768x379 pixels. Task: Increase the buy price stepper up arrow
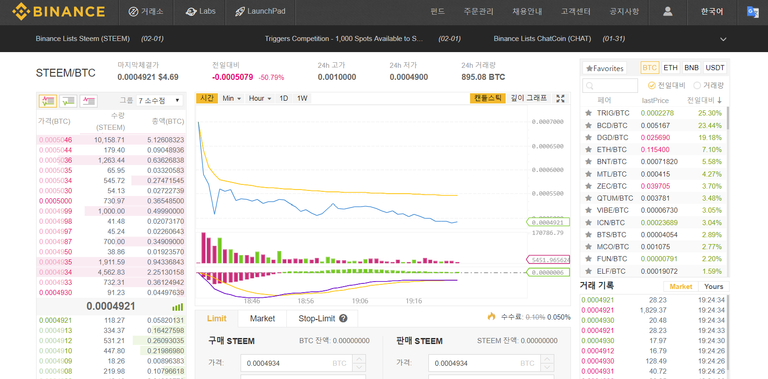coord(359,359)
